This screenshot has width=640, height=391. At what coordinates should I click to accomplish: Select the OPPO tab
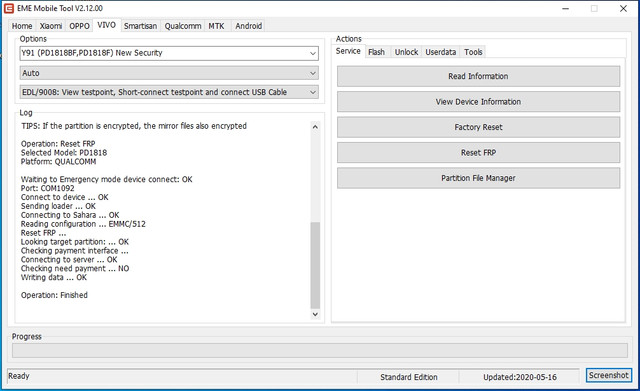point(79,26)
